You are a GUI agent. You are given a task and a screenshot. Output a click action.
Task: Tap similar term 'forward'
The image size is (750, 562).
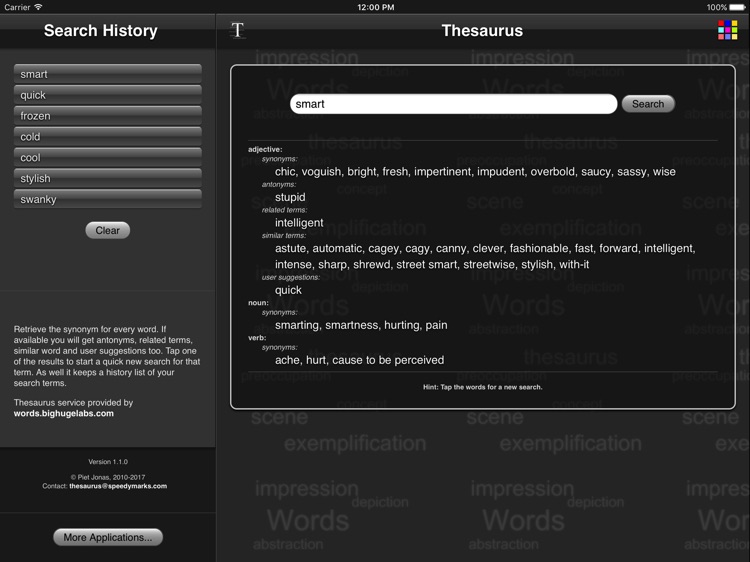tap(618, 248)
